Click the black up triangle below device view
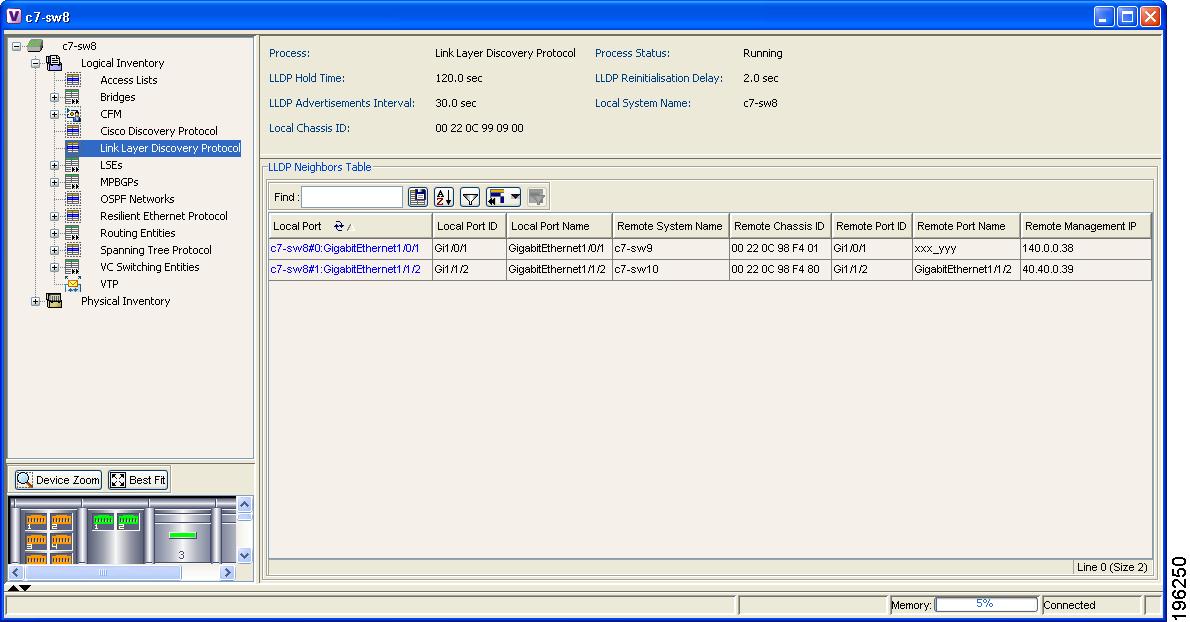 [13, 588]
